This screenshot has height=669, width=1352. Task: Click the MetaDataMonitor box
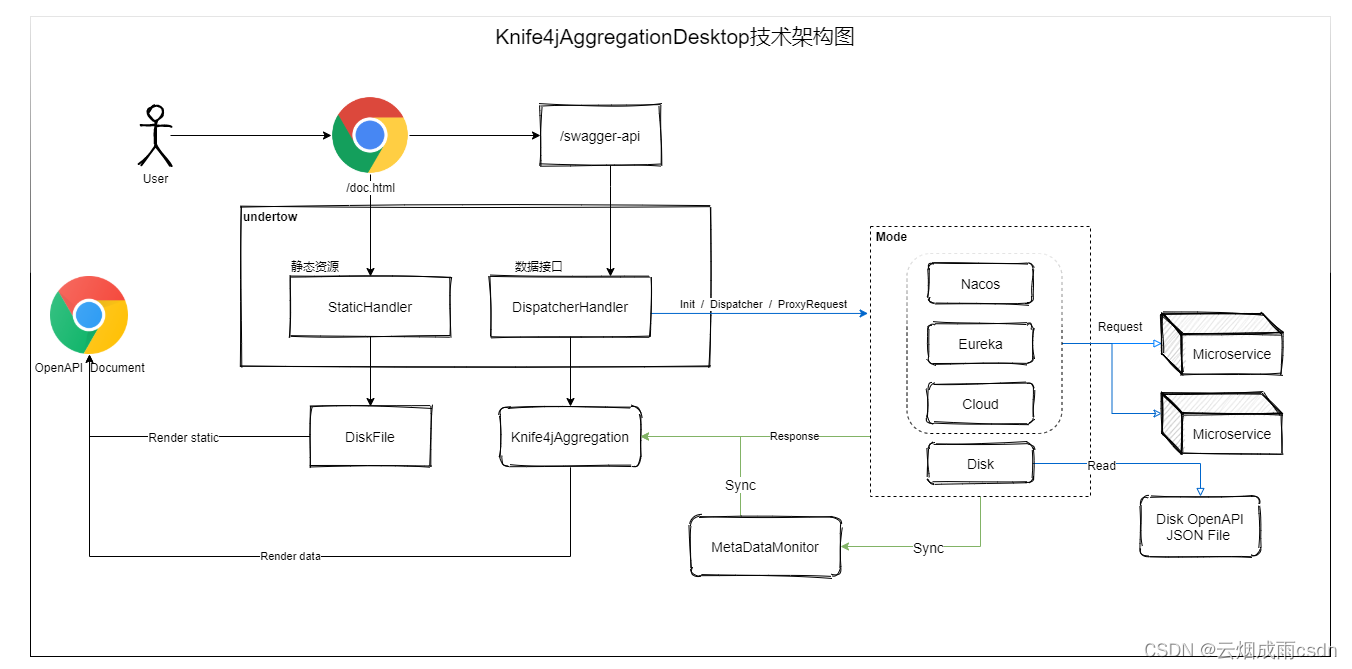click(765, 547)
